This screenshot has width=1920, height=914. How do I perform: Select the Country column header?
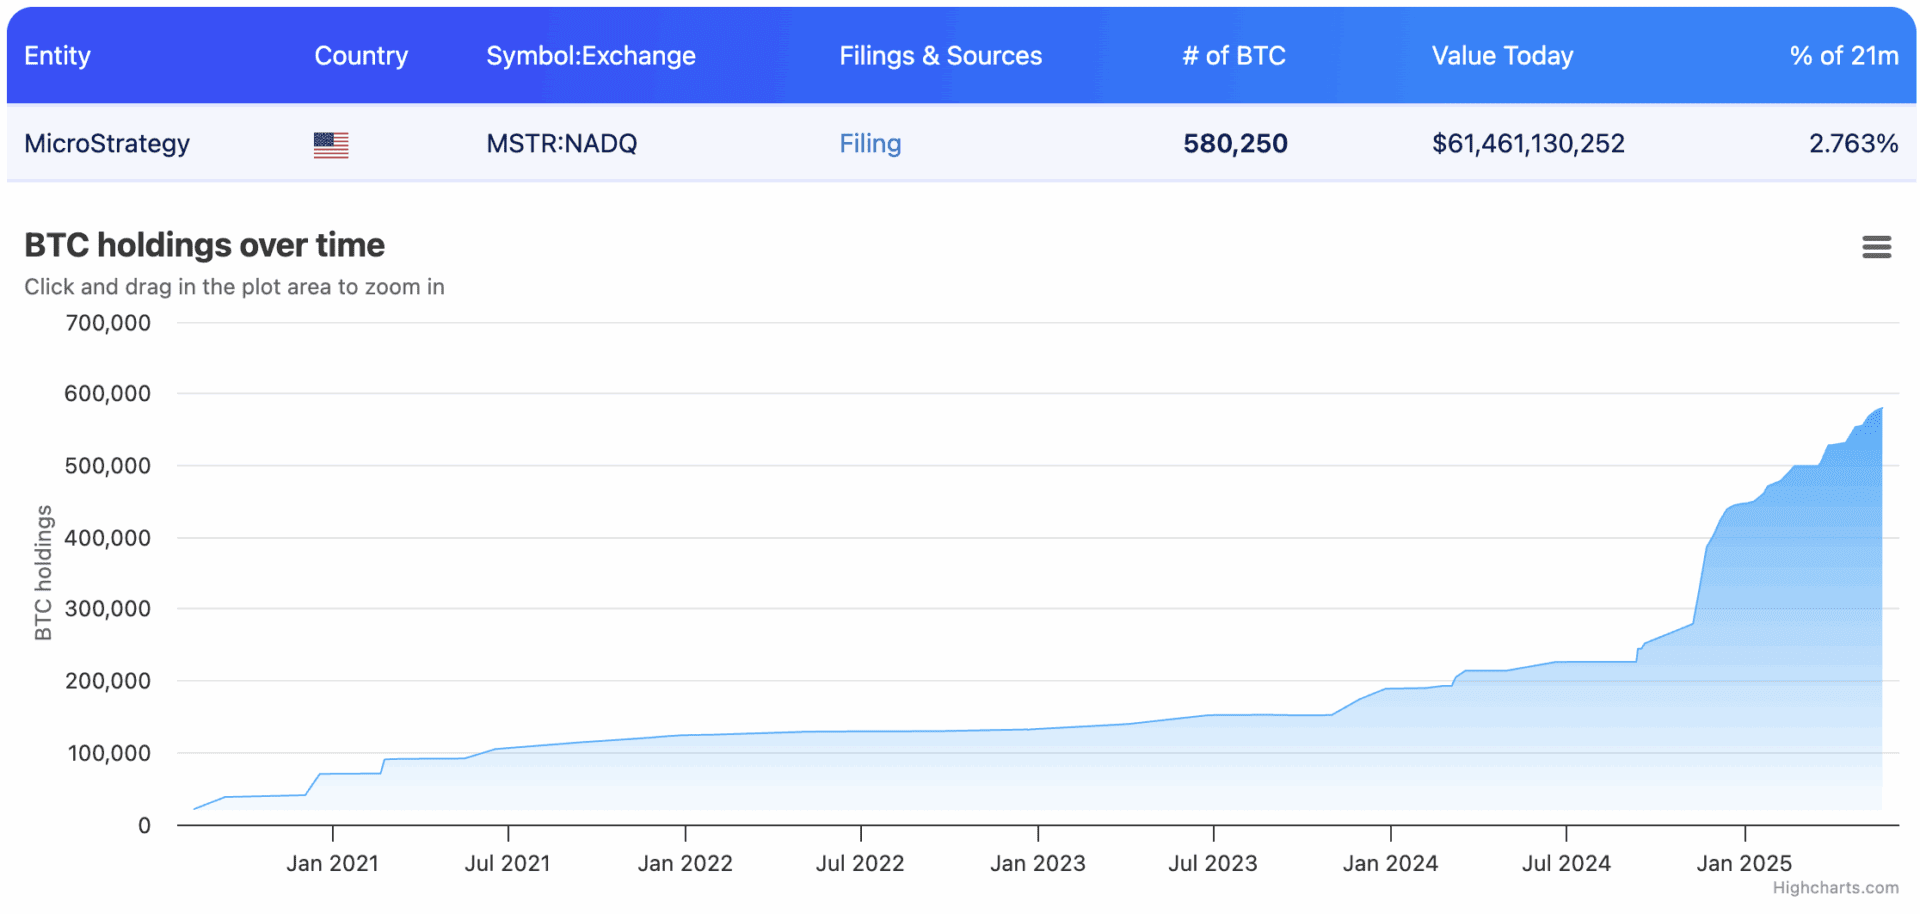pyautogui.click(x=361, y=56)
